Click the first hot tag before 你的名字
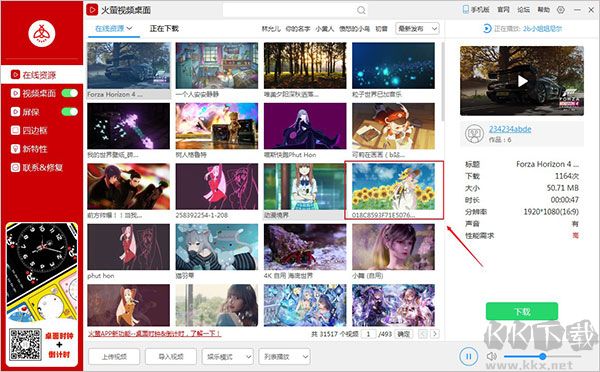The height and width of the screenshot is (372, 600). tap(271, 29)
